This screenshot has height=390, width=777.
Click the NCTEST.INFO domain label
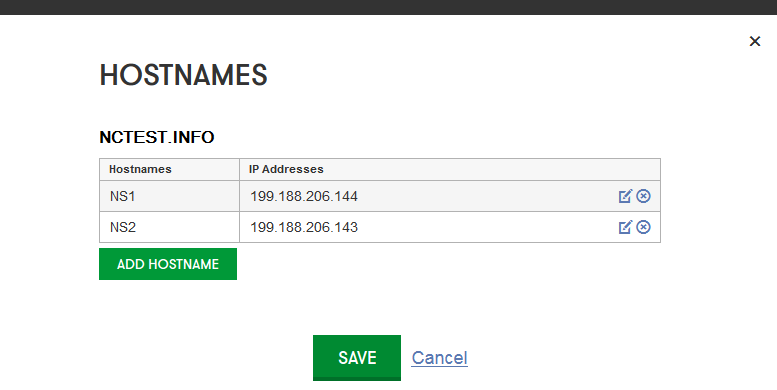157,137
